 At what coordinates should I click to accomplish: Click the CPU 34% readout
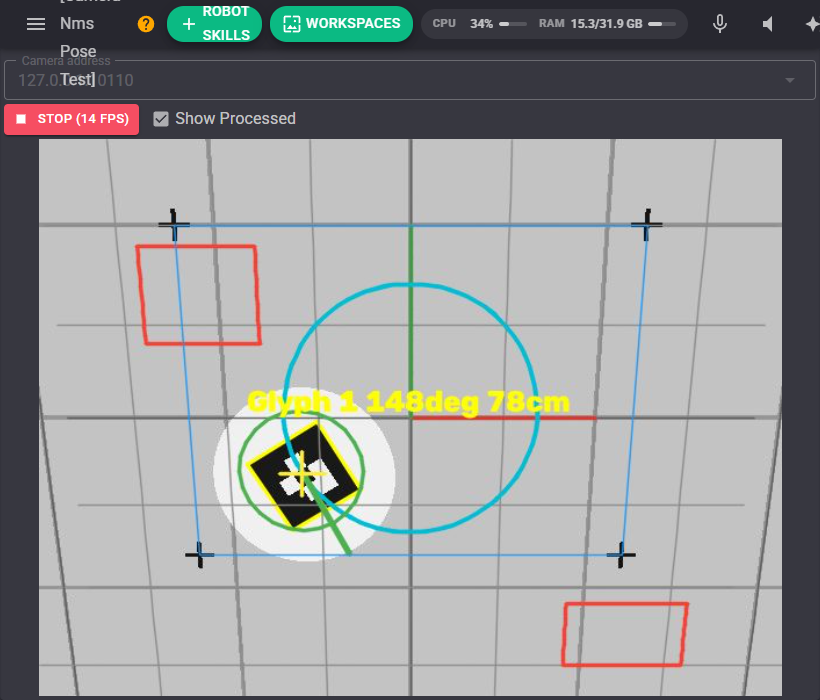pyautogui.click(x=462, y=24)
